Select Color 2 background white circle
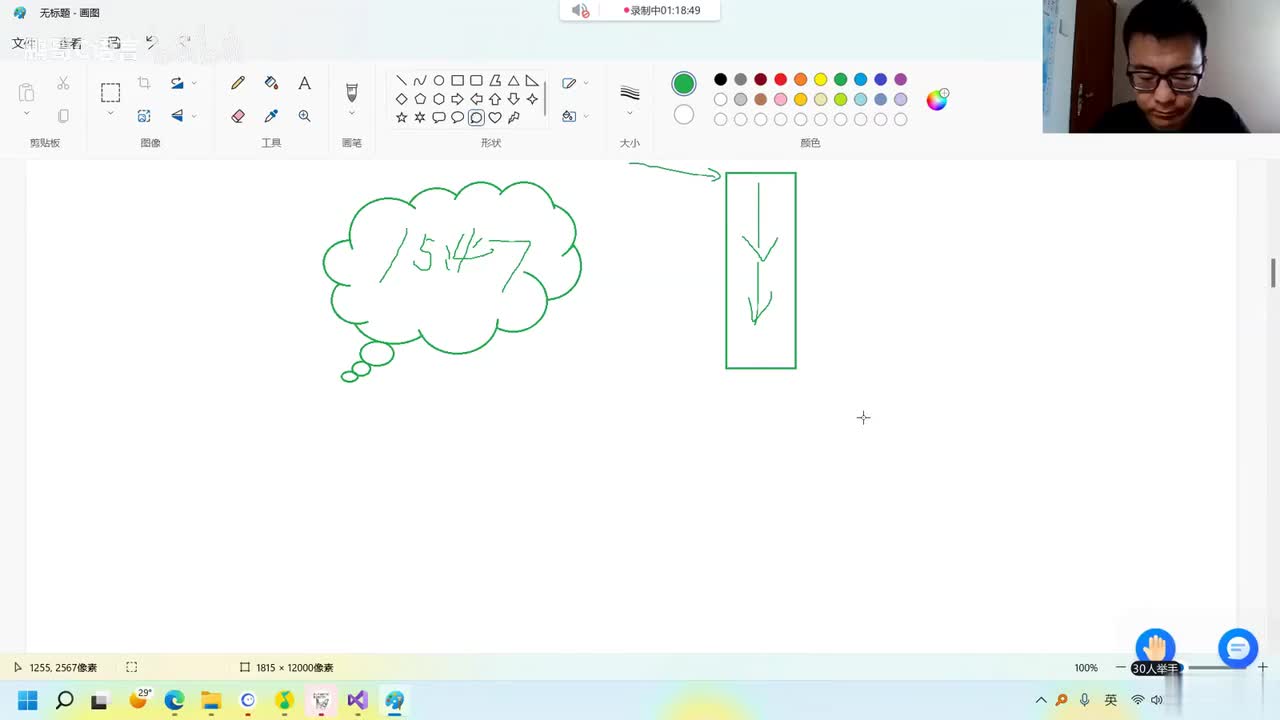1280x720 pixels. click(x=684, y=115)
